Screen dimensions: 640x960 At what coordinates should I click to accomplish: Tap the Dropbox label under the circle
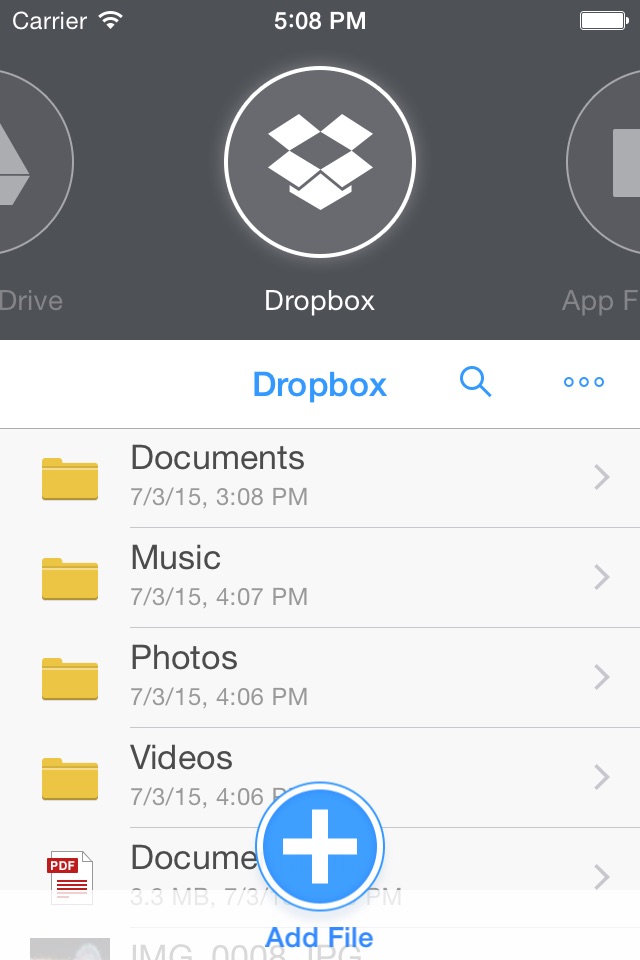(320, 301)
